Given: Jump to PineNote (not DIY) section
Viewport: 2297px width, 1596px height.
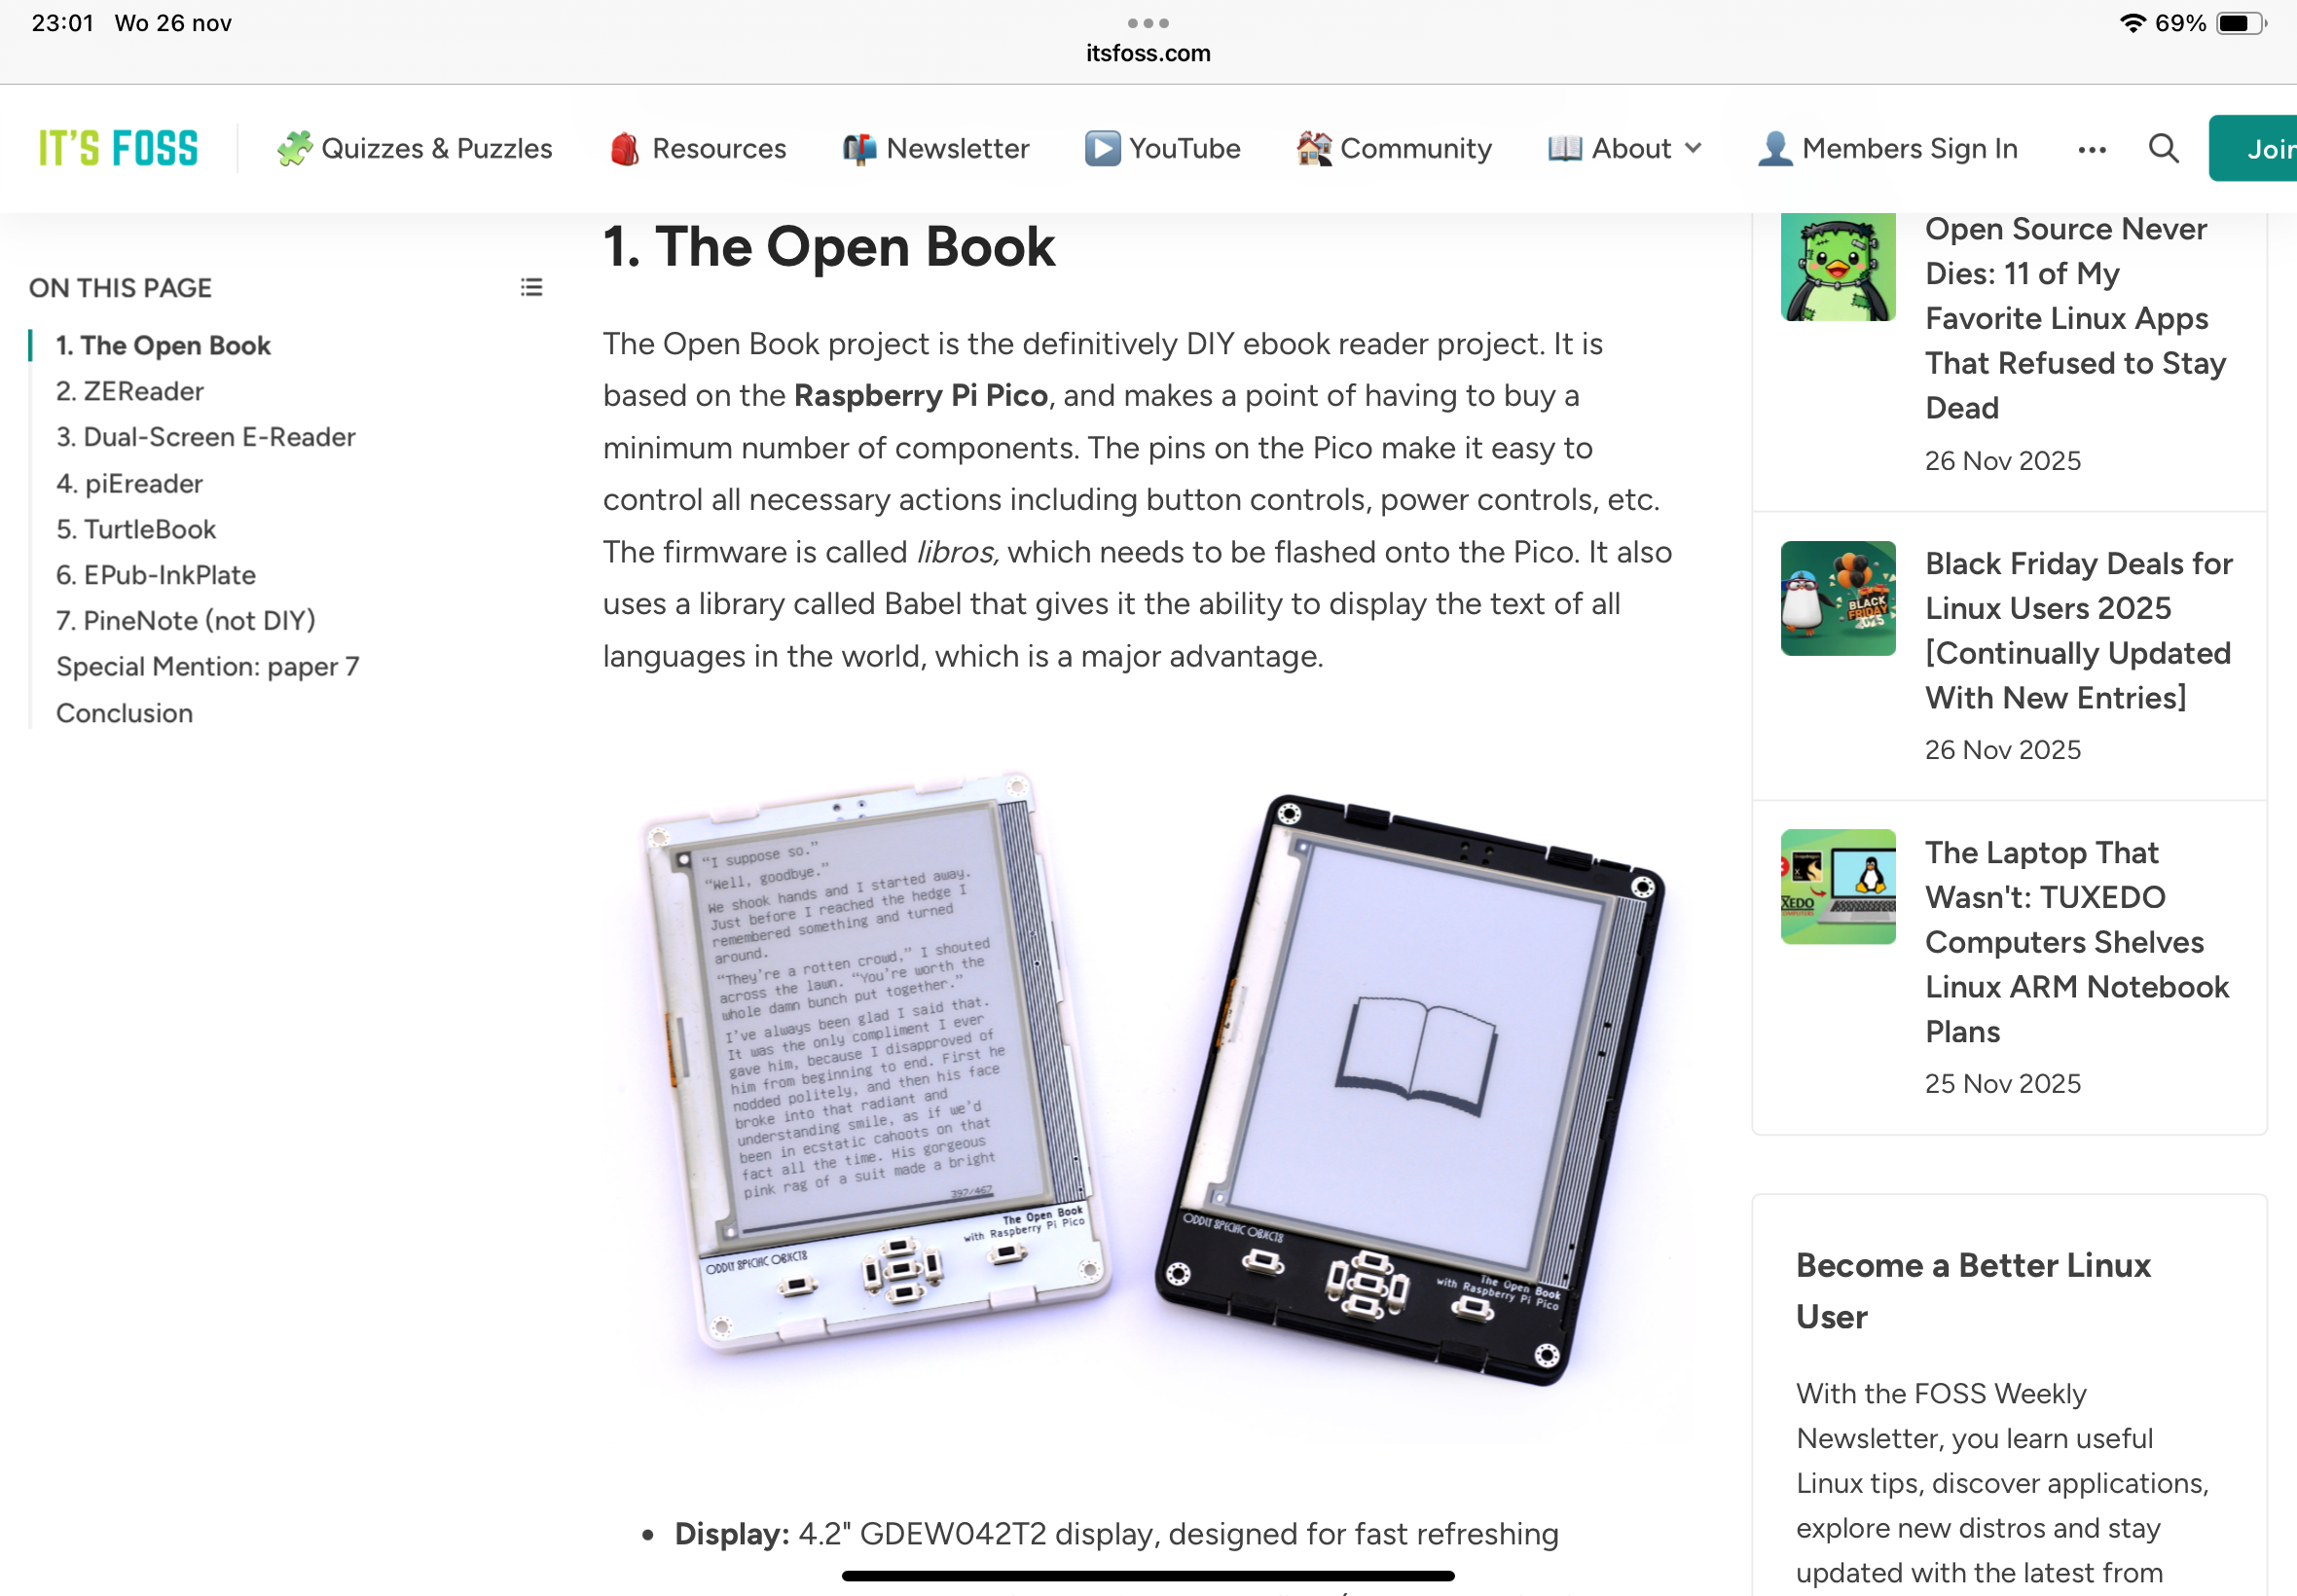Looking at the screenshot, I should coord(186,620).
